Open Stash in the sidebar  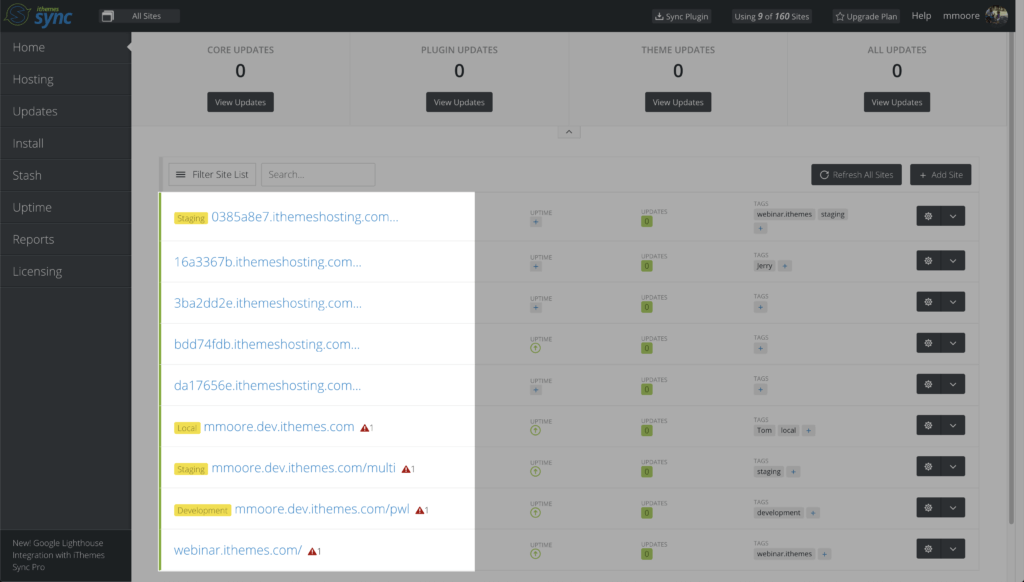(65, 176)
